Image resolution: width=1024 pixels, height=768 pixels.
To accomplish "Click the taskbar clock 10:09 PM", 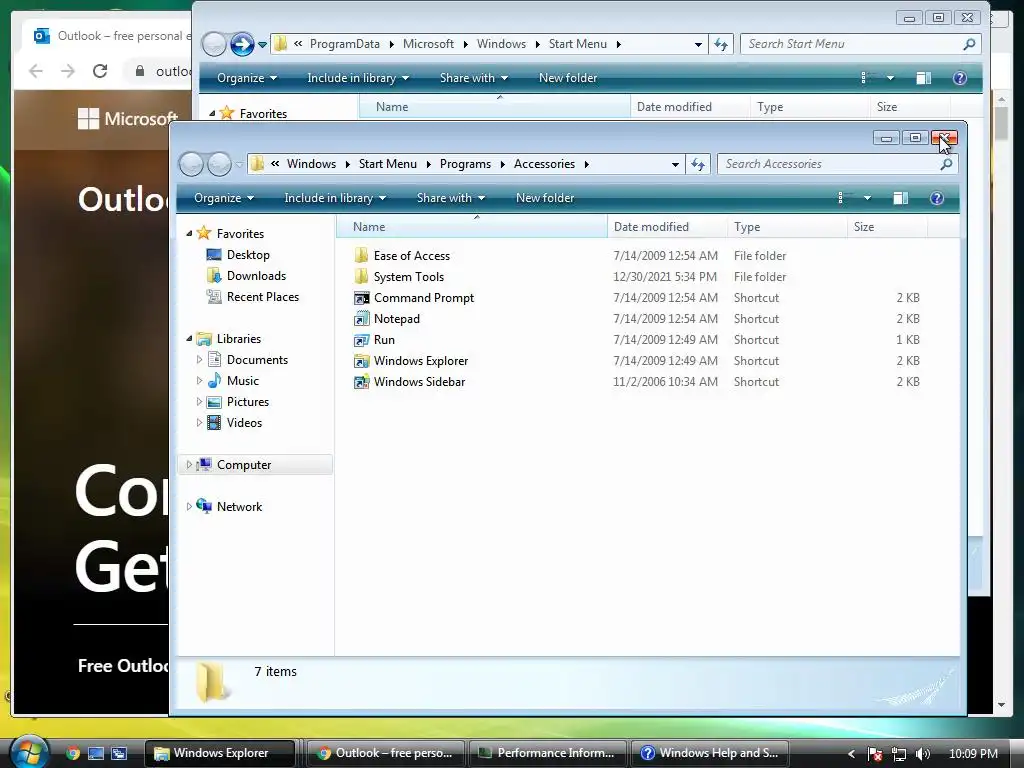I will (x=972, y=754).
